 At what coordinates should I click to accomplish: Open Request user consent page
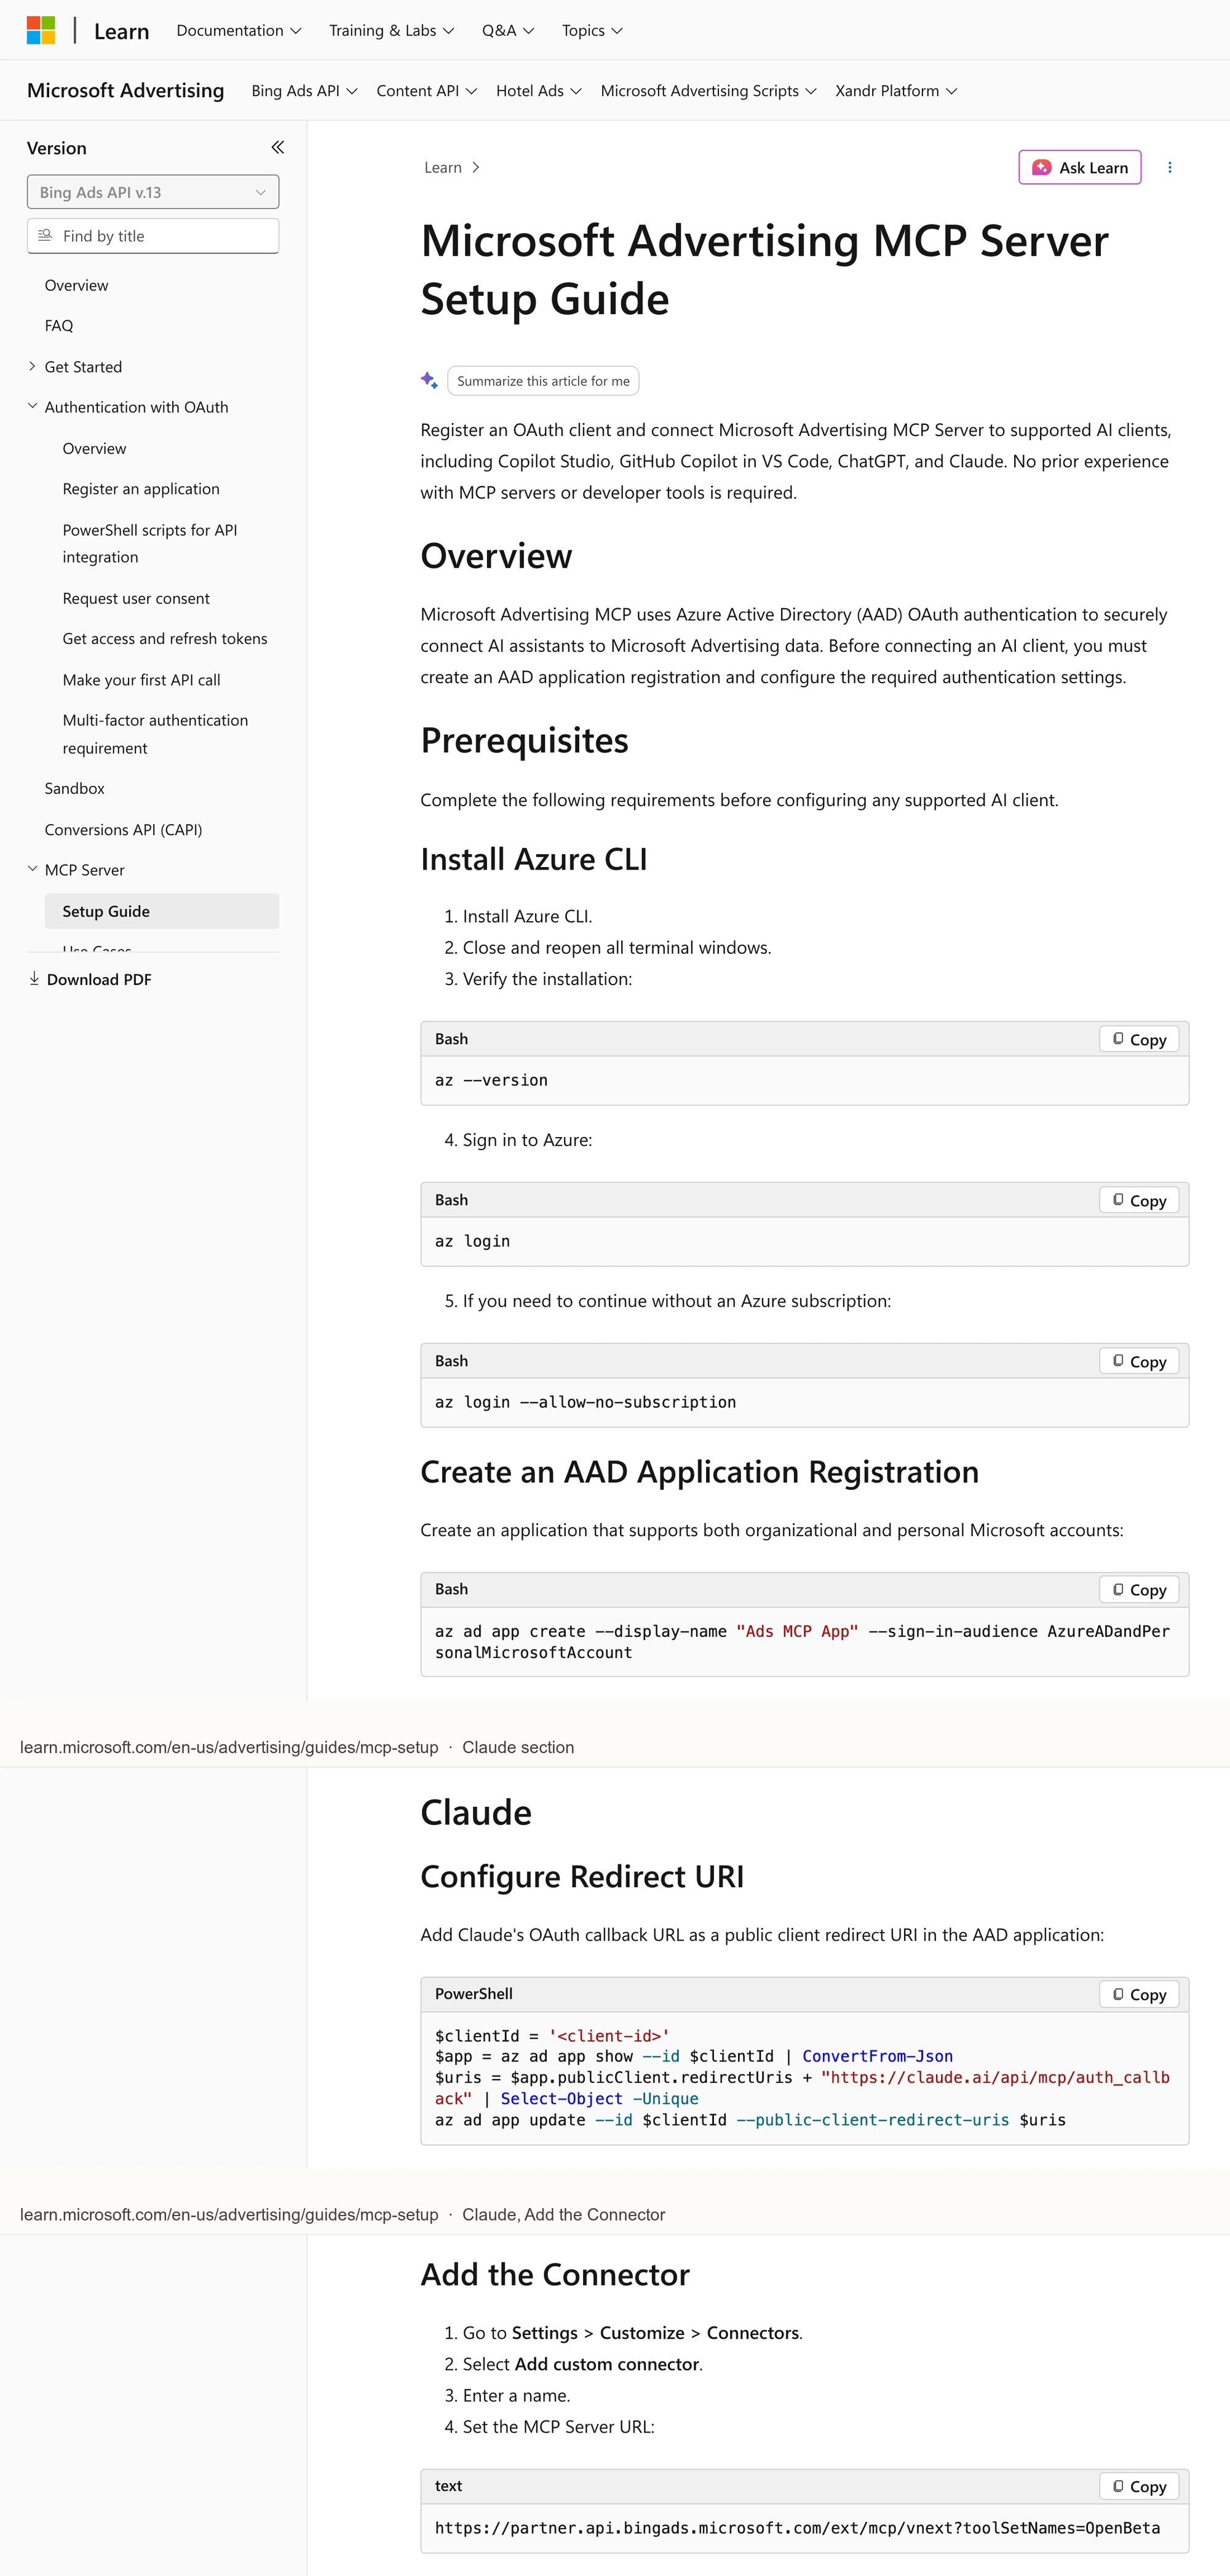[x=136, y=598]
